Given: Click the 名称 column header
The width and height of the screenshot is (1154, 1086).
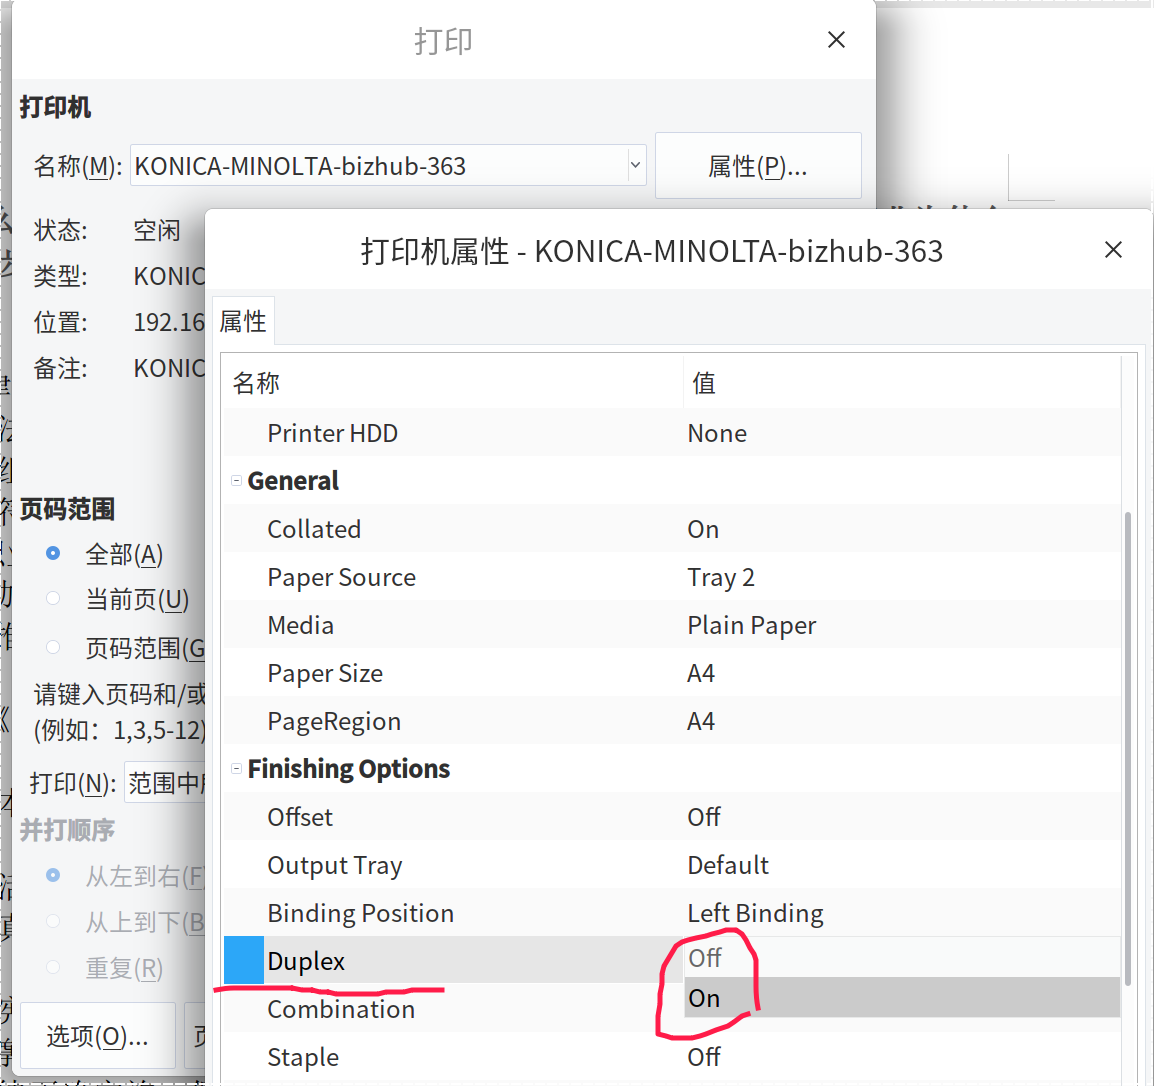Looking at the screenshot, I should pos(453,383).
